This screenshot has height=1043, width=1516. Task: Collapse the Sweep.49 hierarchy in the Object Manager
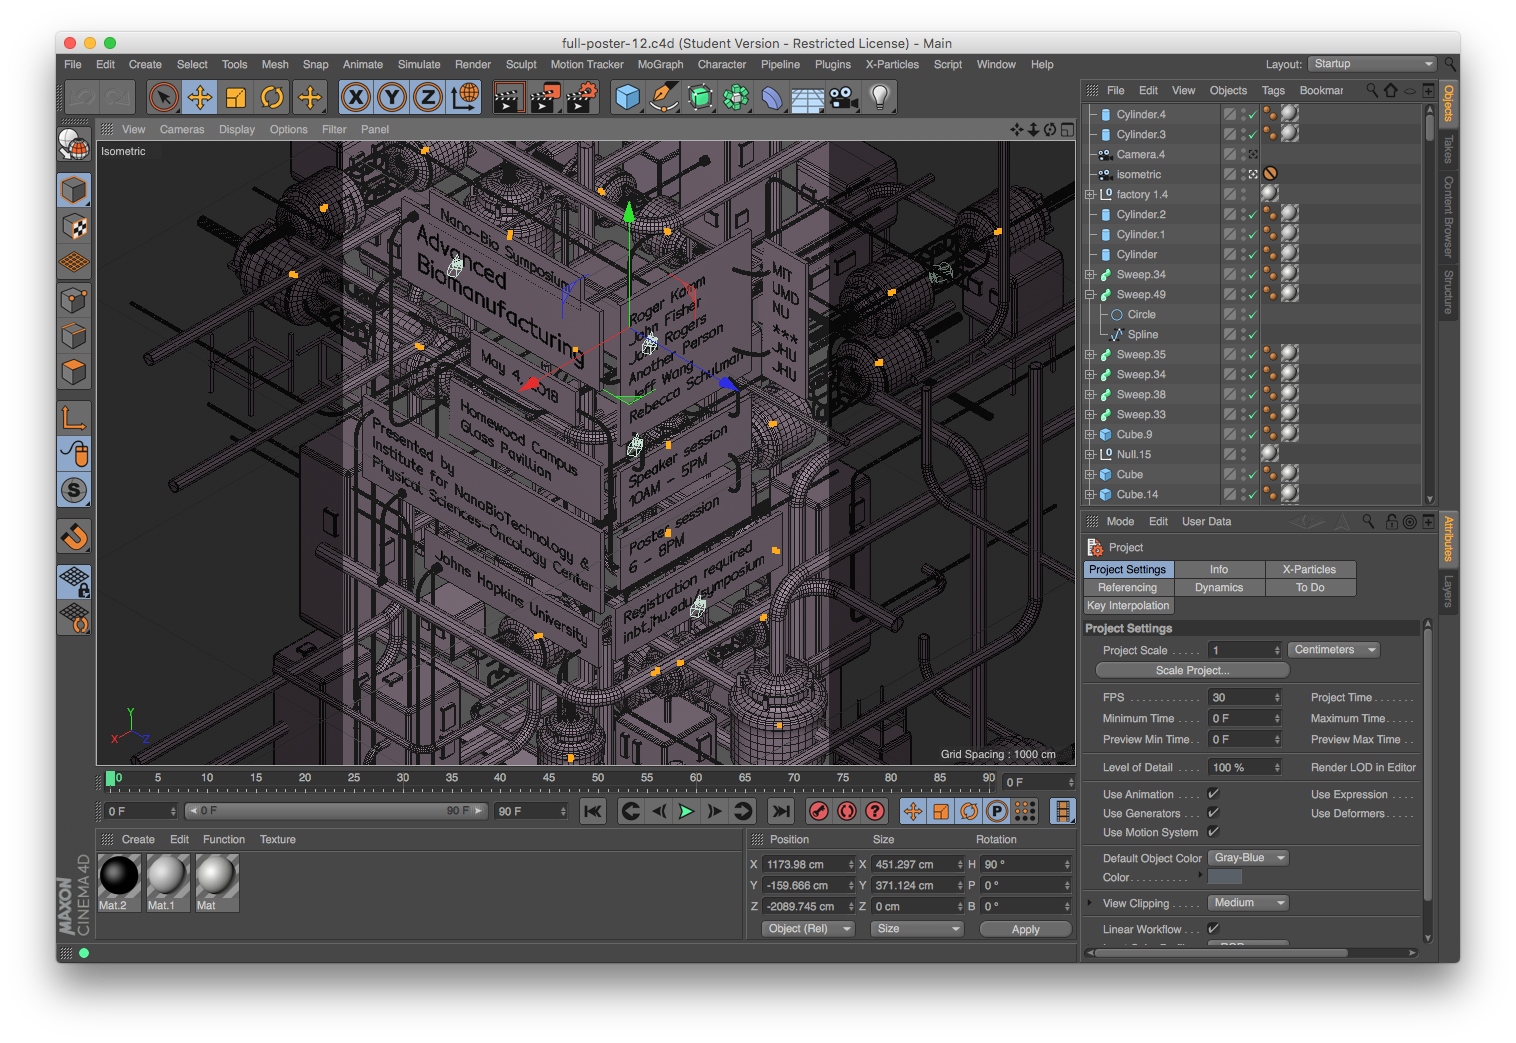(x=1089, y=293)
